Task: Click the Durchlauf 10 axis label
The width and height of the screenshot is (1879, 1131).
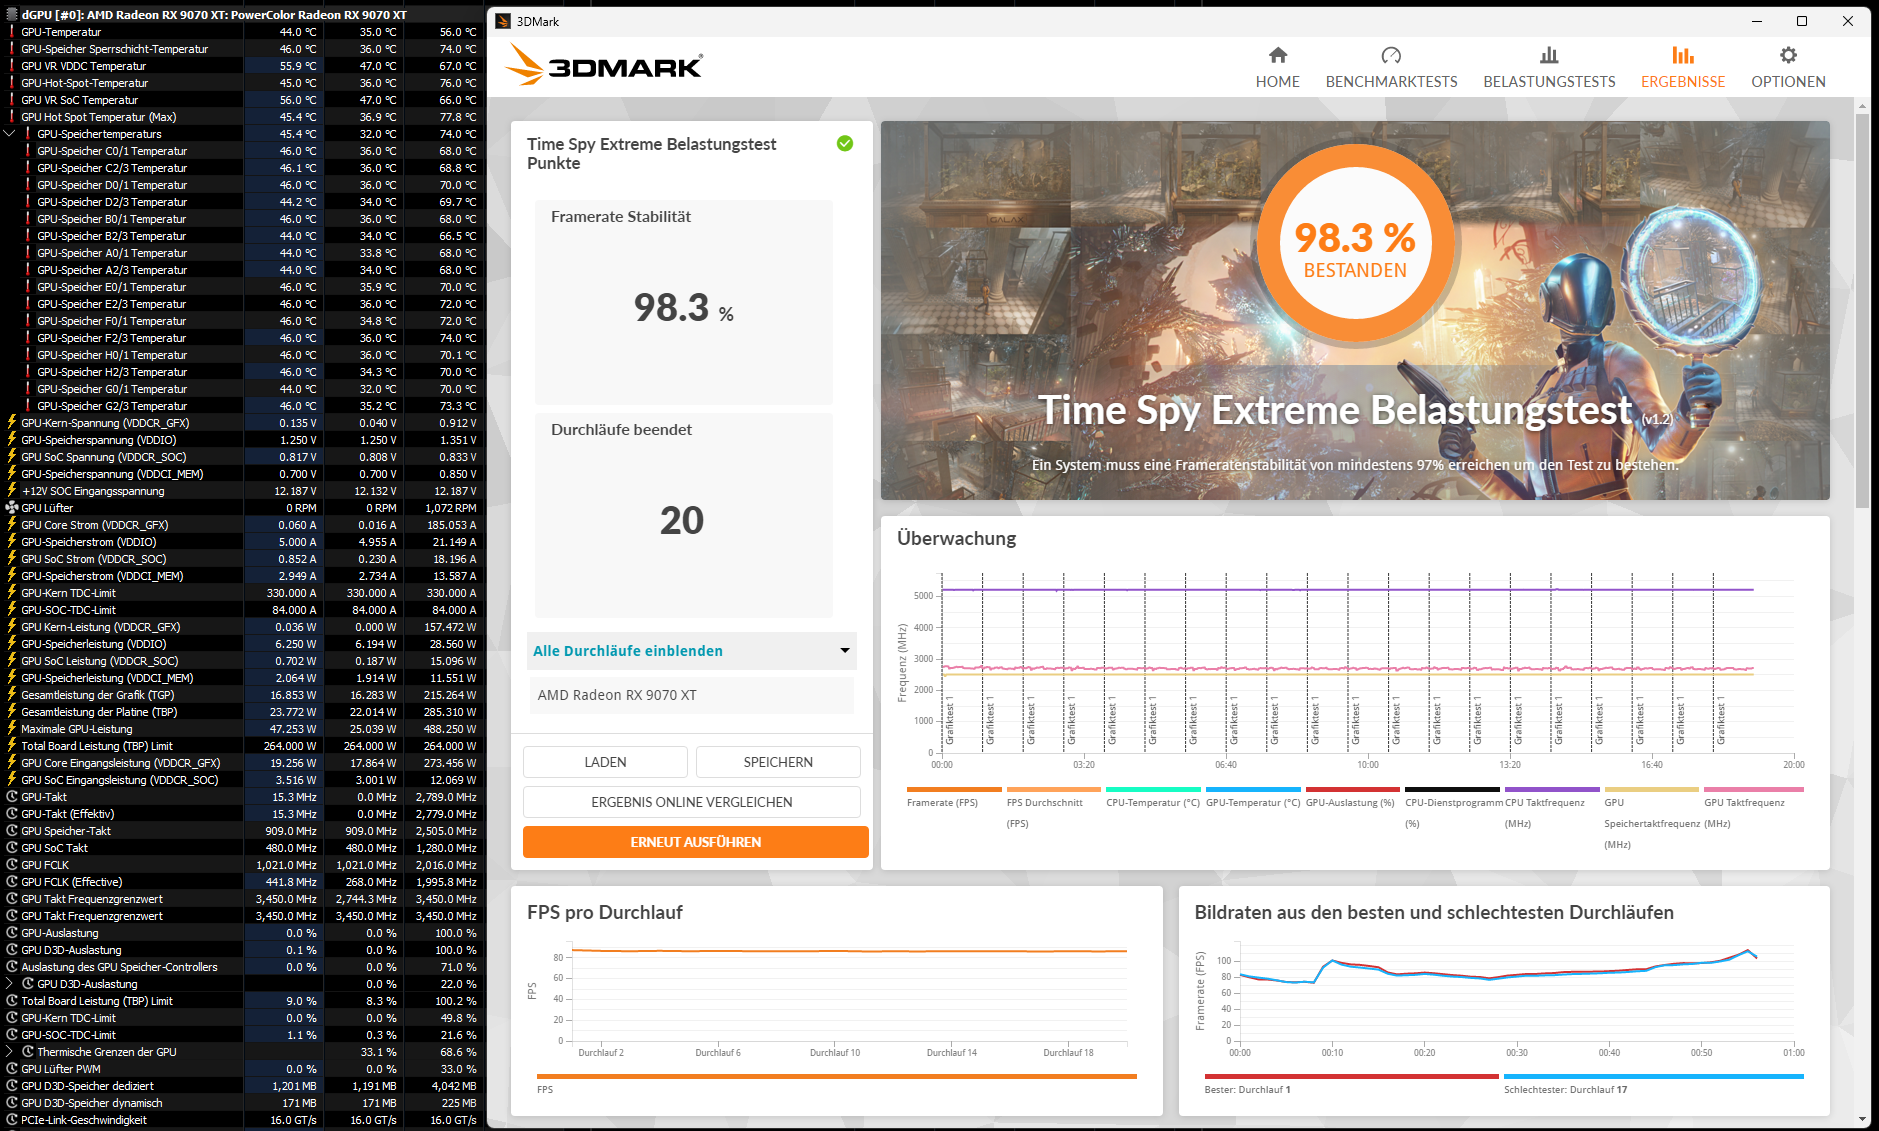Action: 835,1053
